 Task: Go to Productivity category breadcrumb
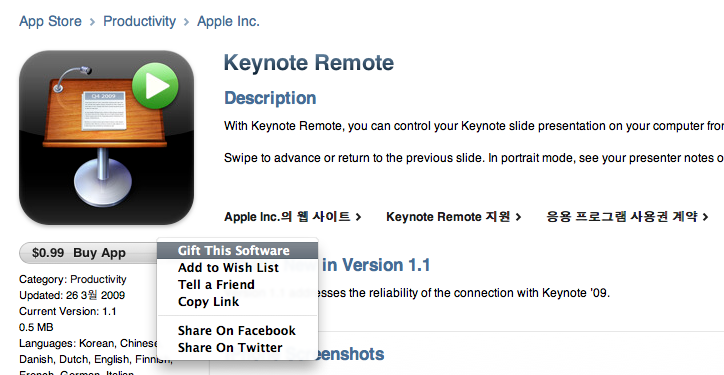pos(139,21)
